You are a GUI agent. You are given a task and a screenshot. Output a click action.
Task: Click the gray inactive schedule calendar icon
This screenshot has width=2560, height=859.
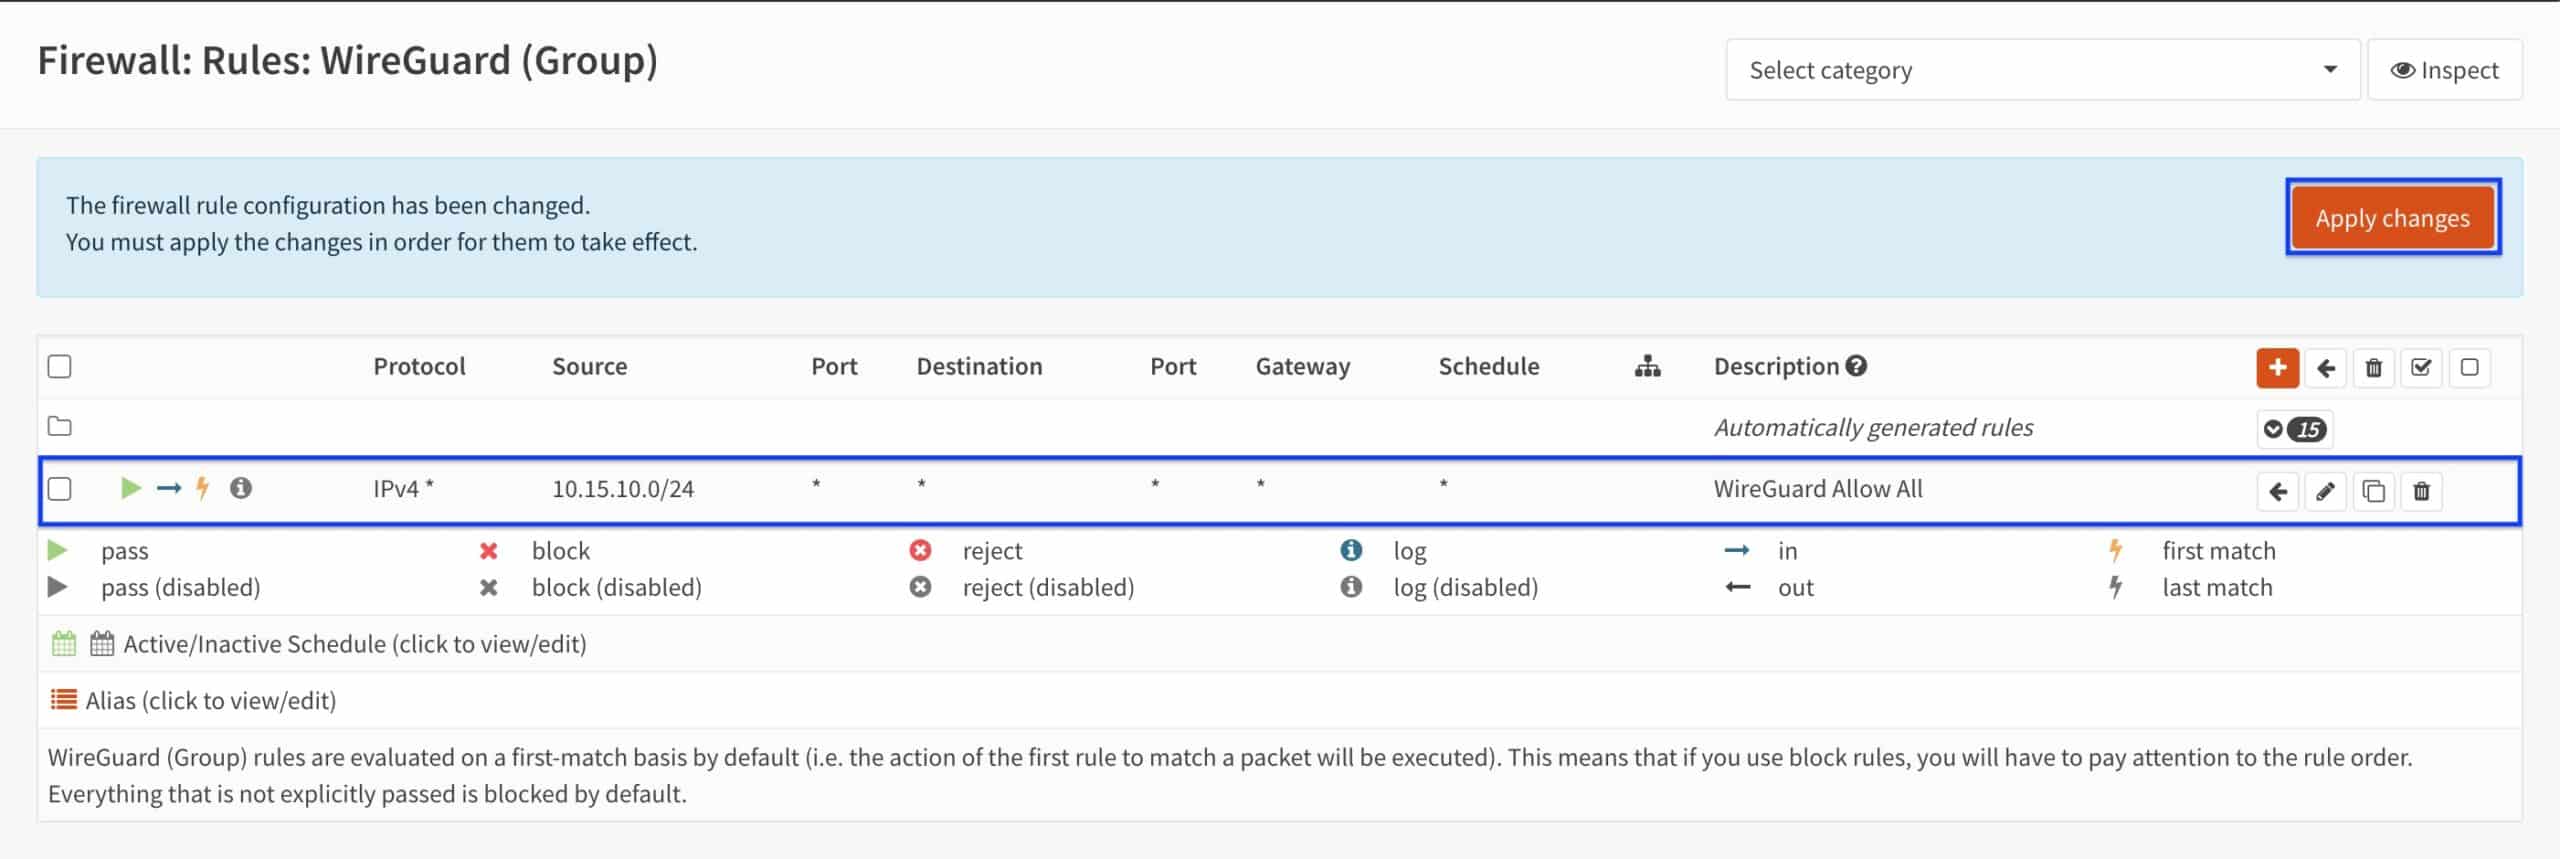(x=102, y=644)
